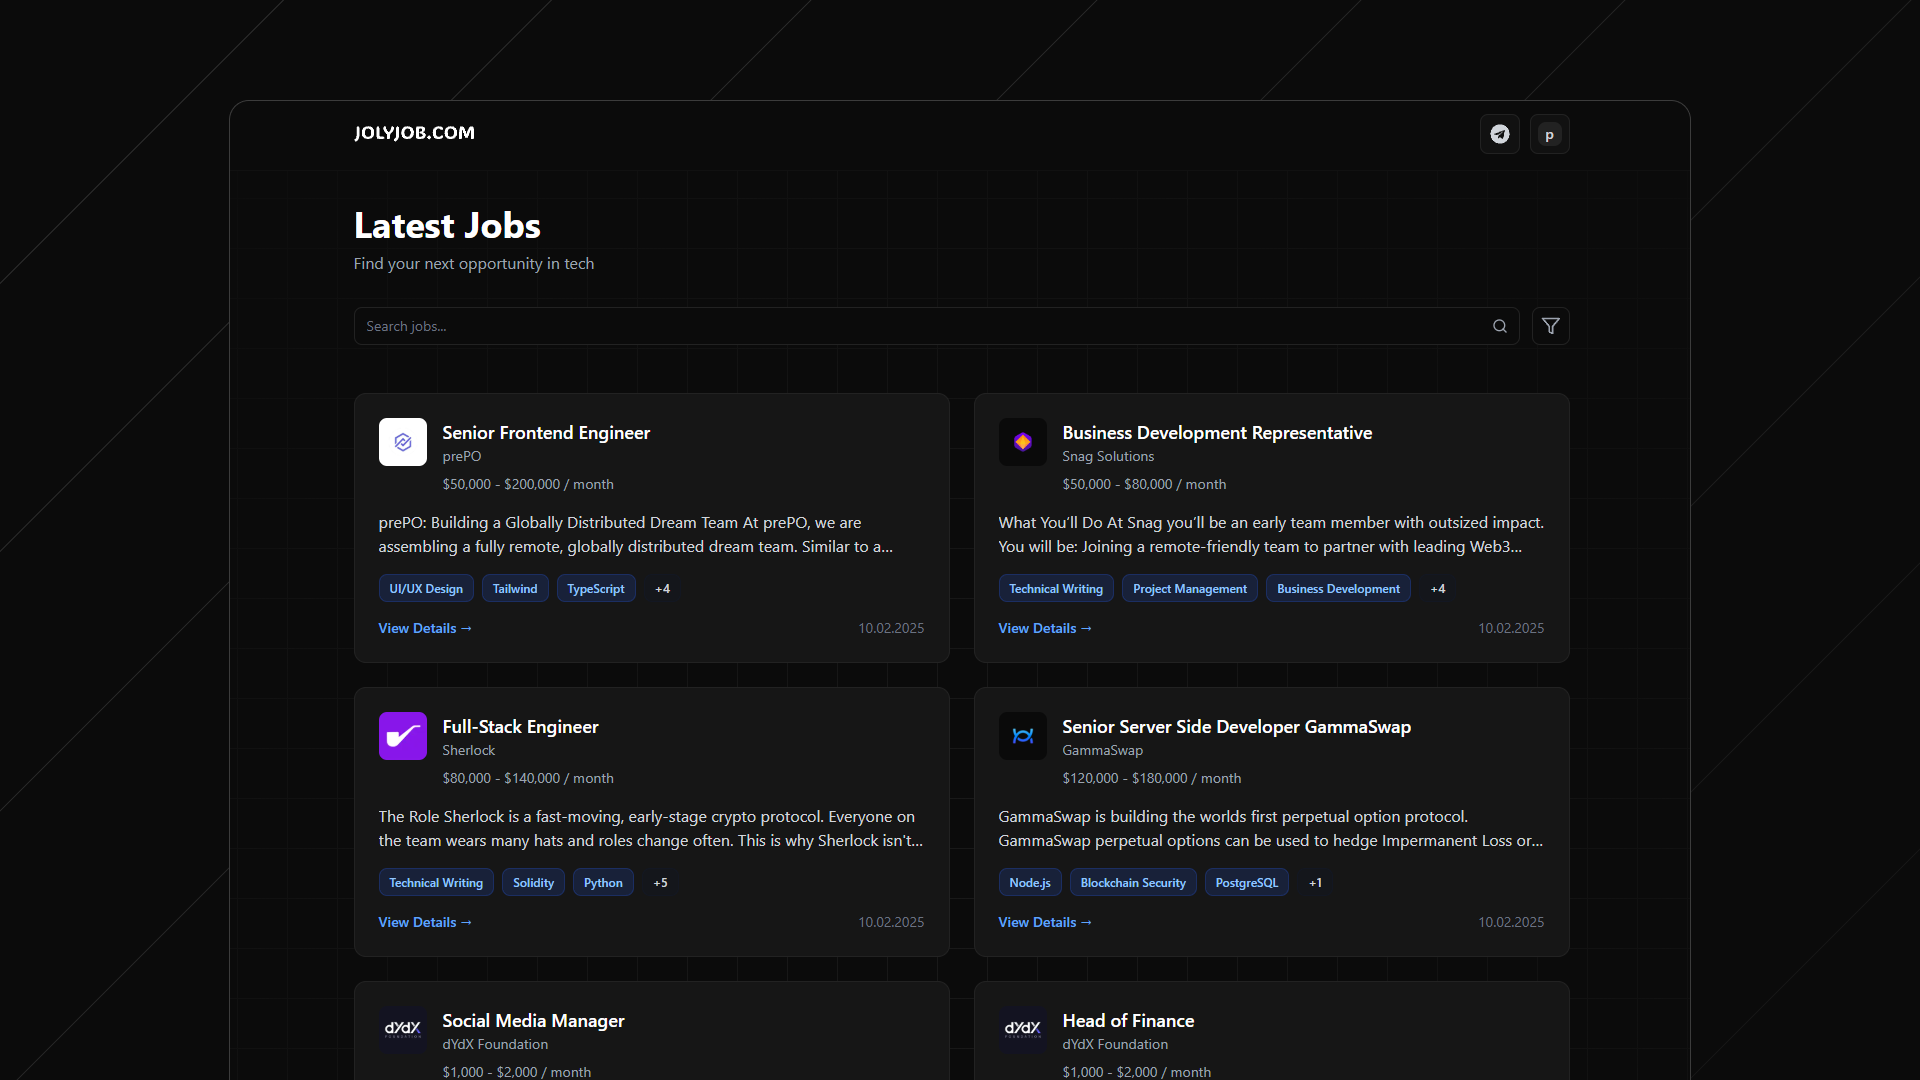Select the Node.js tag
The width and height of the screenshot is (1920, 1080).
point(1030,883)
